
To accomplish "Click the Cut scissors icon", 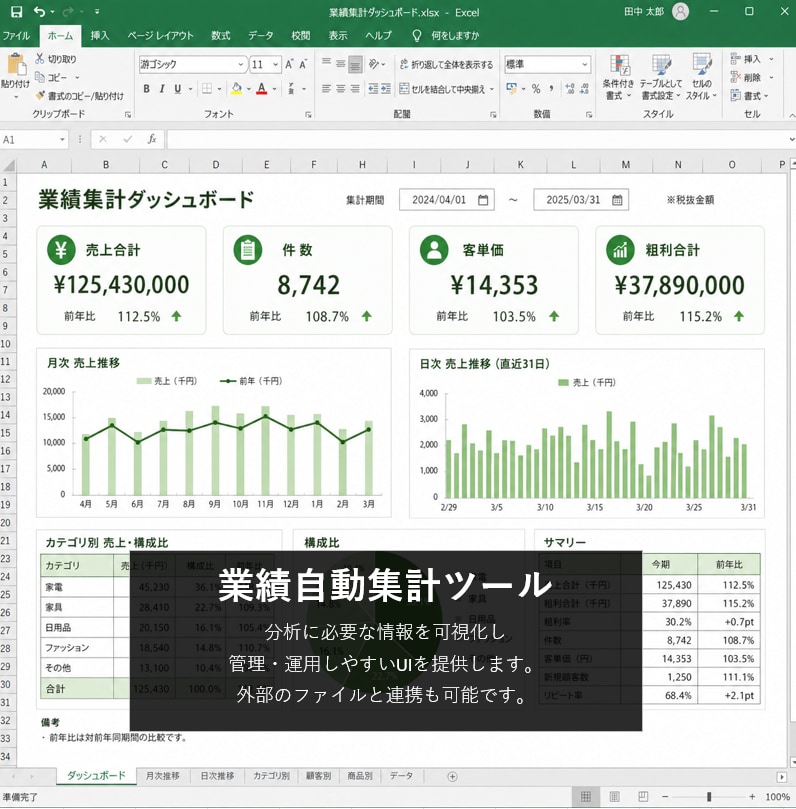I will [39, 58].
